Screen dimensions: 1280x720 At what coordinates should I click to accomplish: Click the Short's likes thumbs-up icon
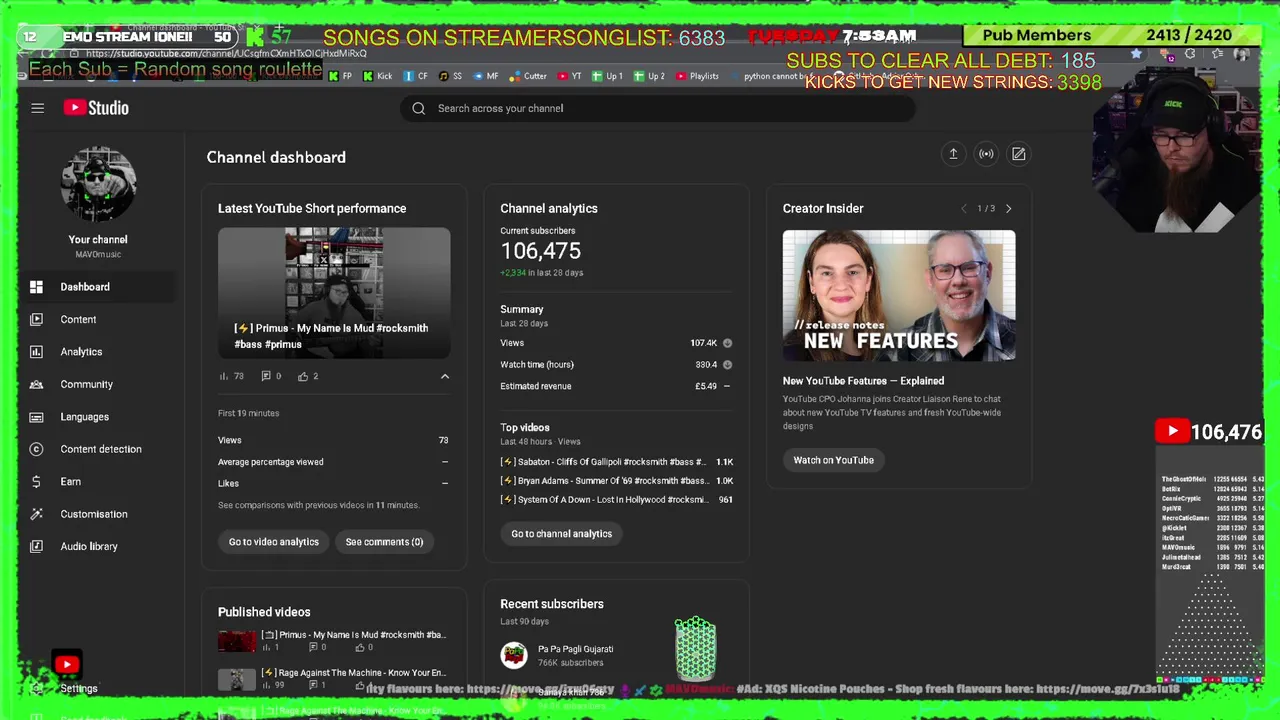coord(303,376)
